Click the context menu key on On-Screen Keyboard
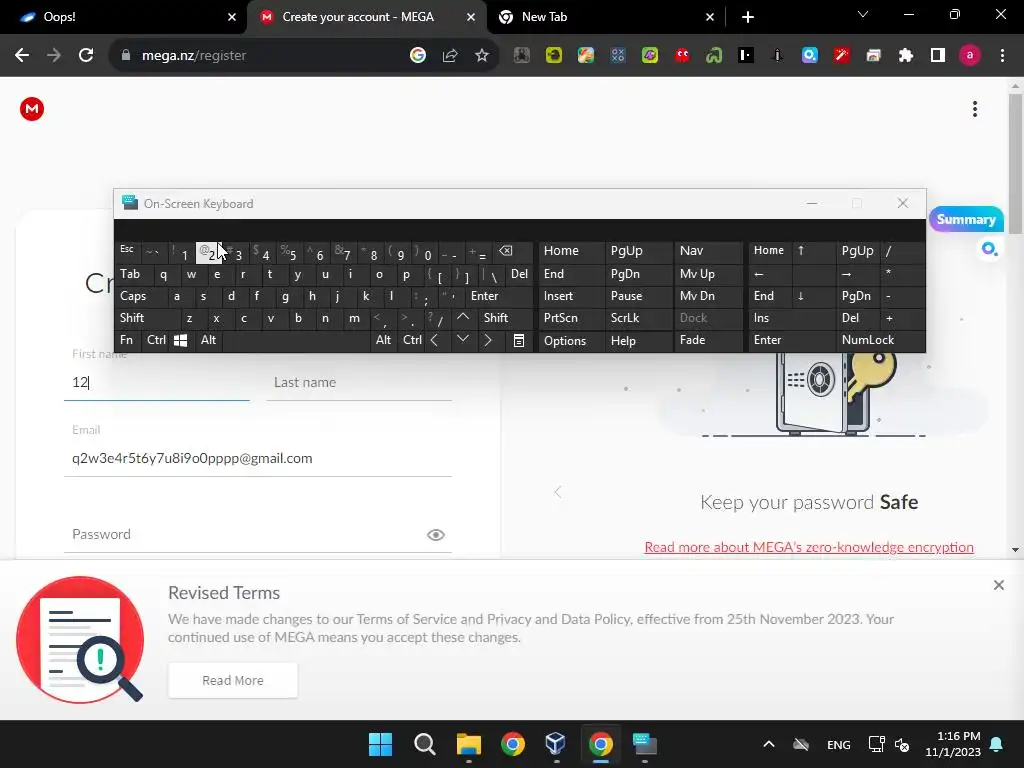The image size is (1024, 768). [519, 340]
